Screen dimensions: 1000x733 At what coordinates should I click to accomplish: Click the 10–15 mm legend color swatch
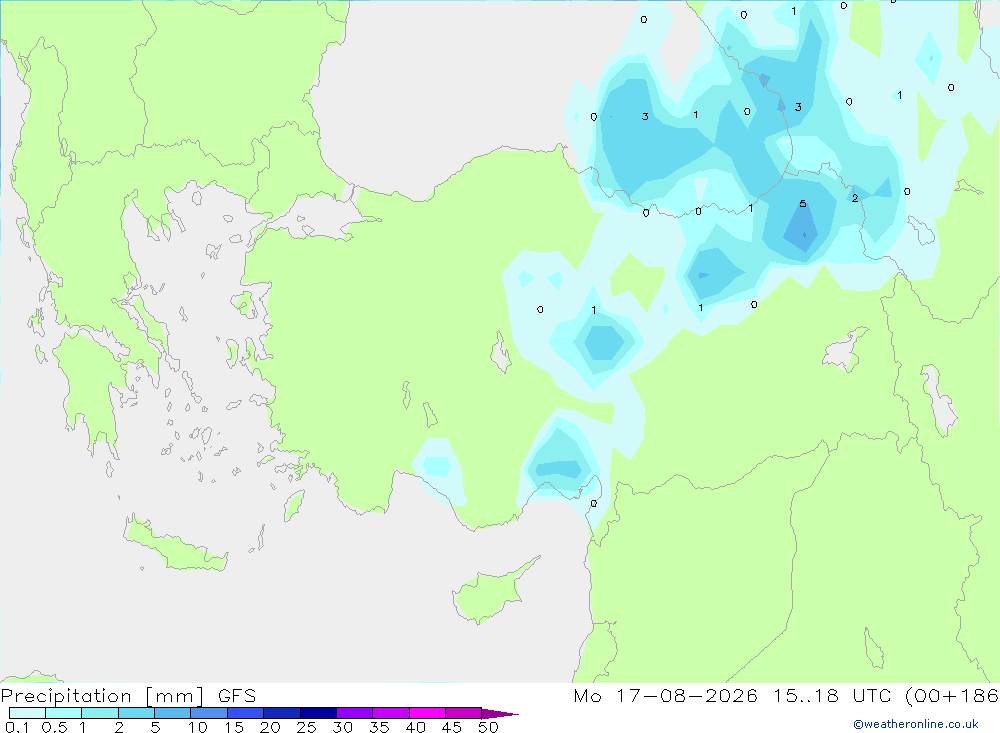209,713
